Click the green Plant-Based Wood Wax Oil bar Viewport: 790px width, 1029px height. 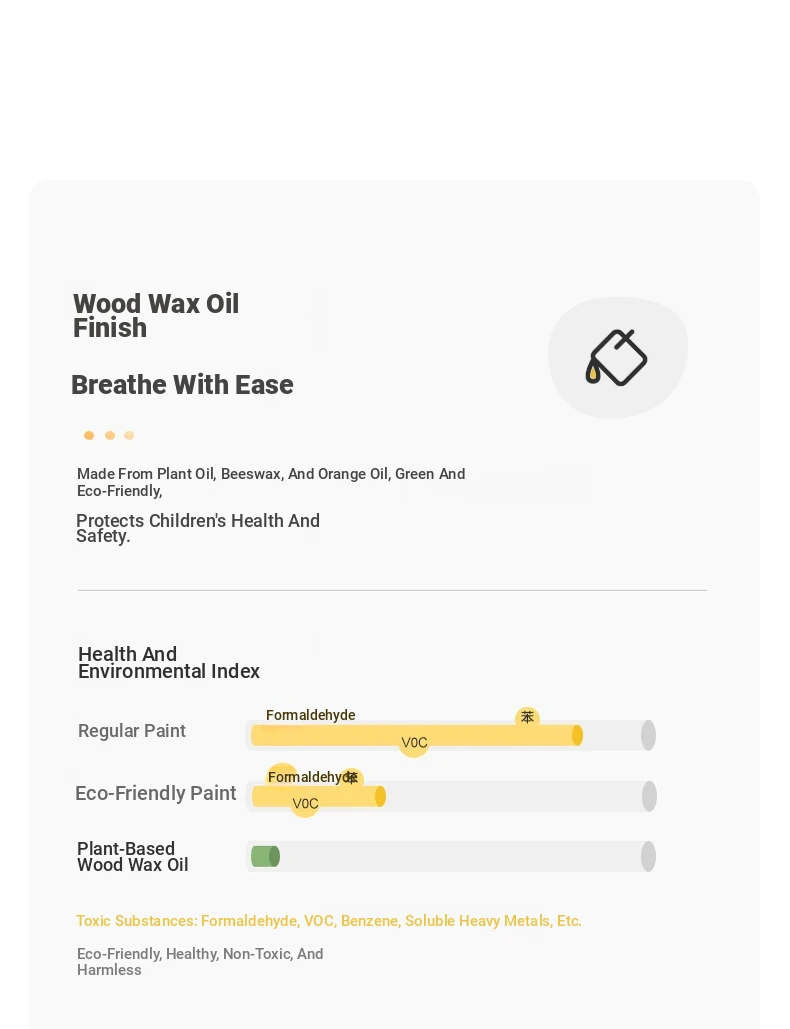pos(265,856)
